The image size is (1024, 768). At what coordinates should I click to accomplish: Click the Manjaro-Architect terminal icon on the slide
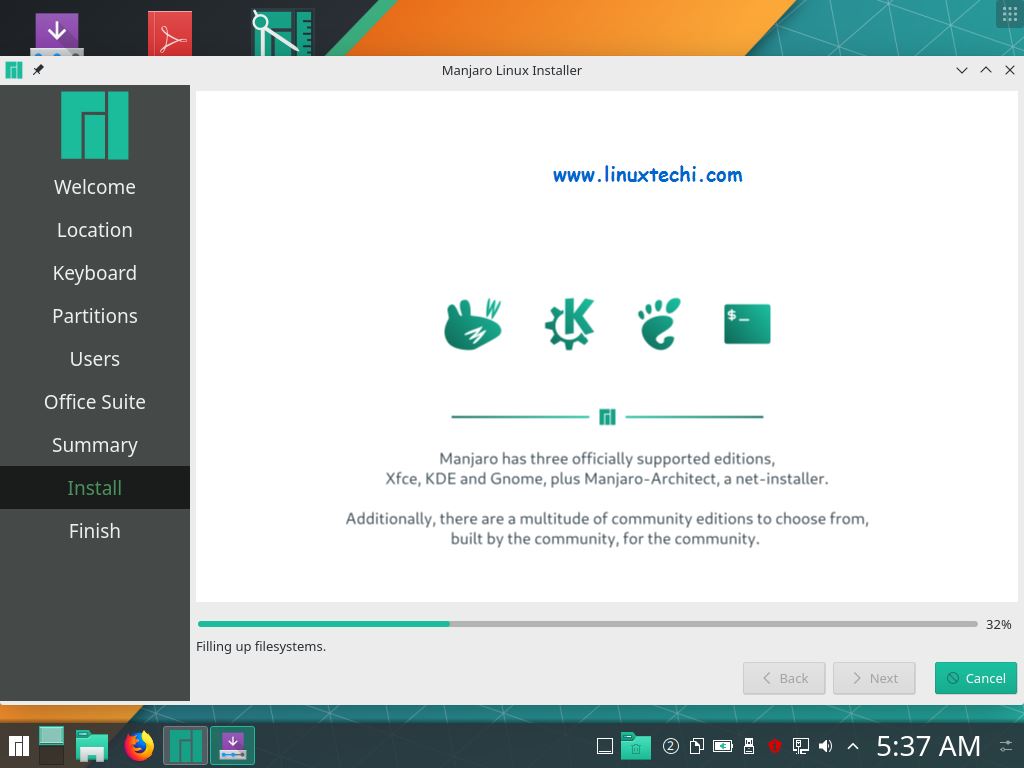746,323
